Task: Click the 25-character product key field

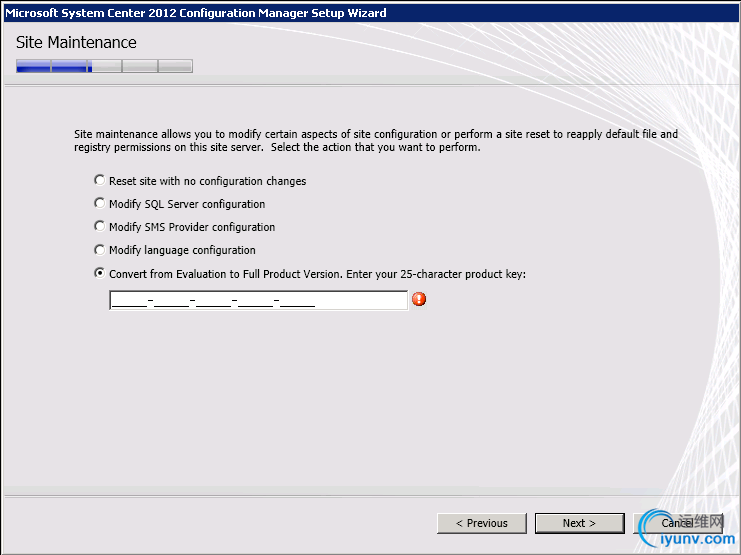Action: (258, 300)
